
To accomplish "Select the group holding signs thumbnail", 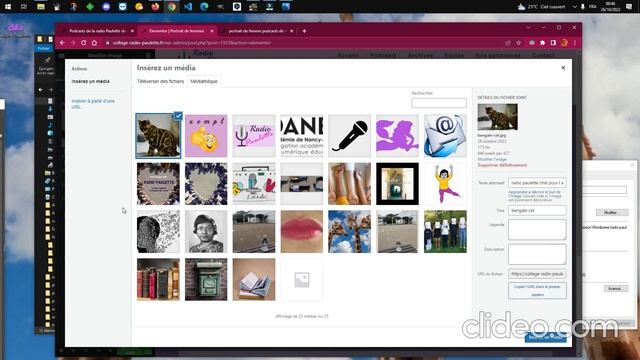I will 445,231.
